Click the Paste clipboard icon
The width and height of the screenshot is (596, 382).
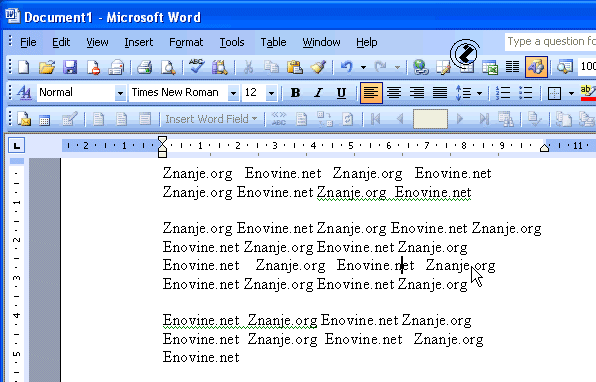[x=295, y=68]
